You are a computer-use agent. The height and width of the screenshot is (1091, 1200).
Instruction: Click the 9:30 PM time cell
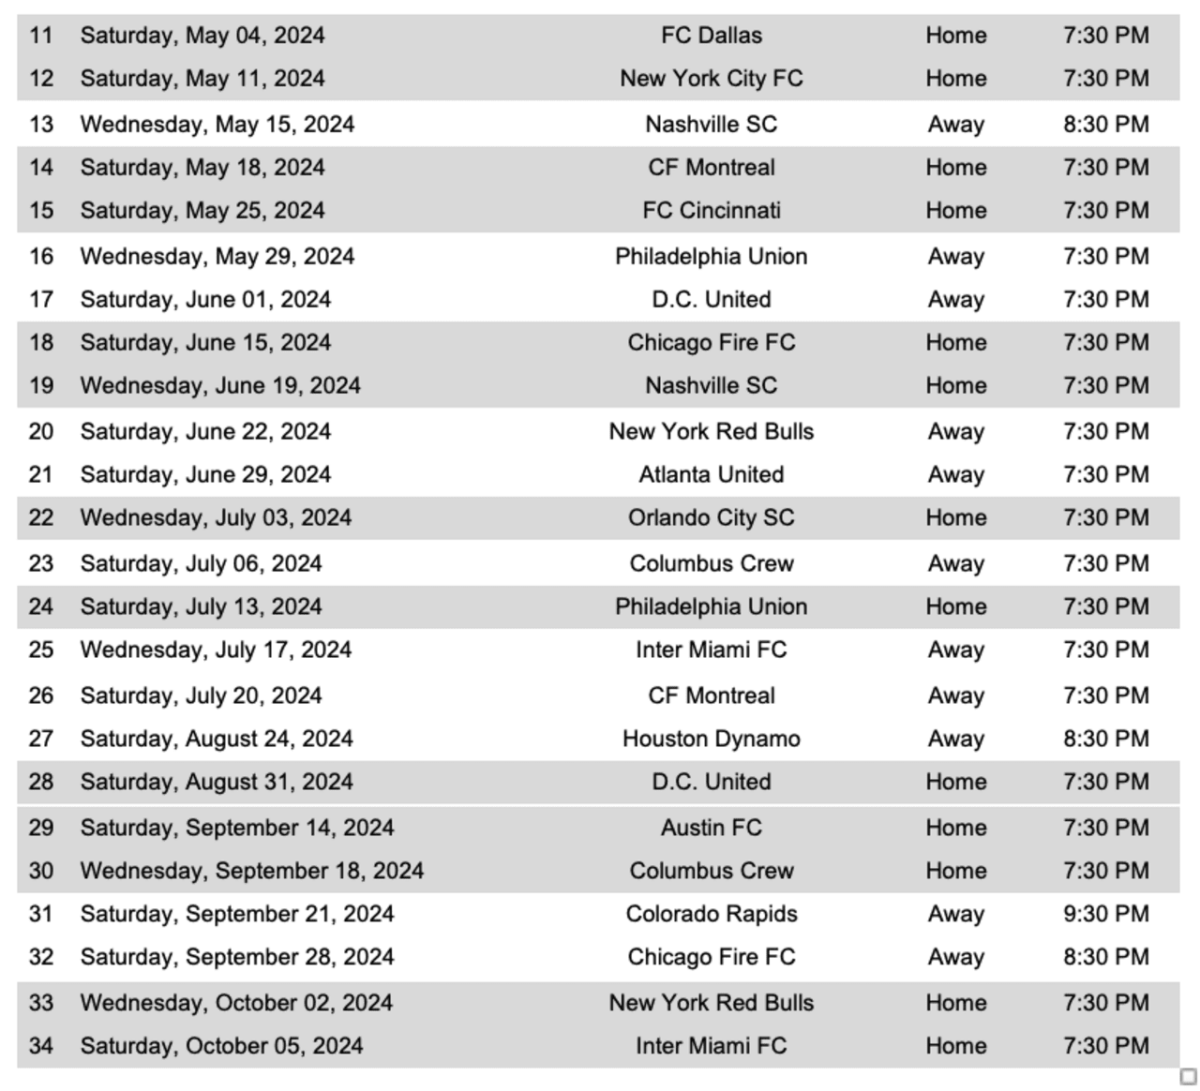pyautogui.click(x=1105, y=914)
